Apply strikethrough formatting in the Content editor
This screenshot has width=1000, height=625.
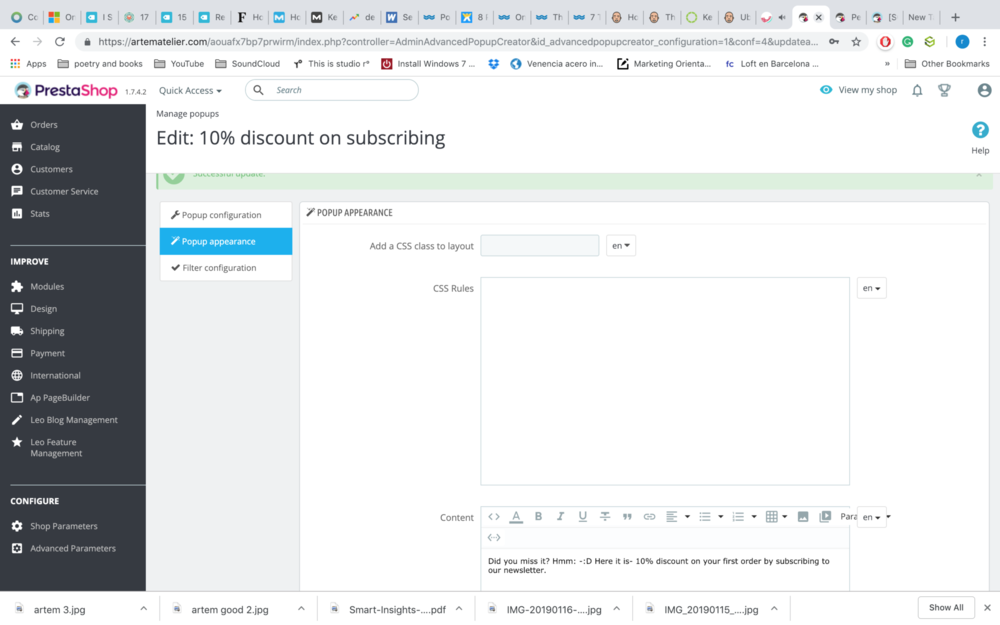point(604,516)
